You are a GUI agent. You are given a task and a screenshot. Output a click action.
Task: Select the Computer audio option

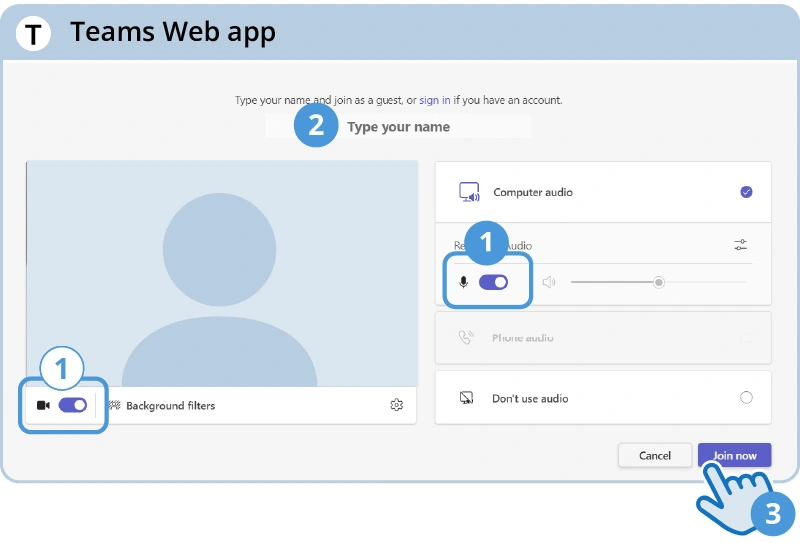603,192
